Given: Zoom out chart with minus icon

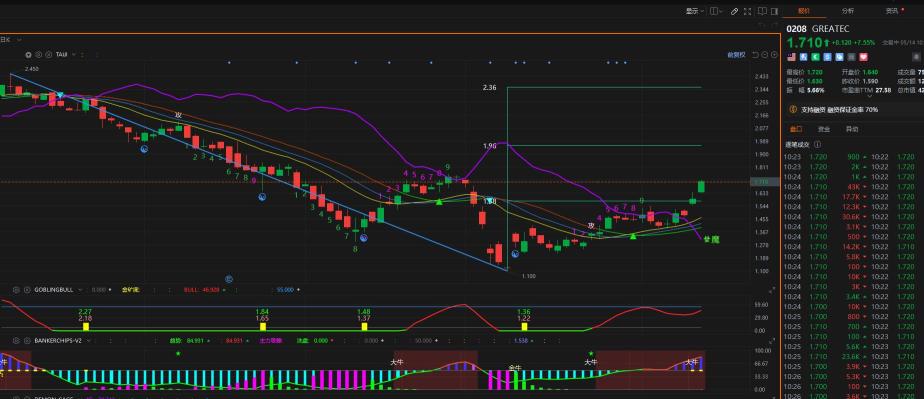Looking at the screenshot, I should (764, 55).
